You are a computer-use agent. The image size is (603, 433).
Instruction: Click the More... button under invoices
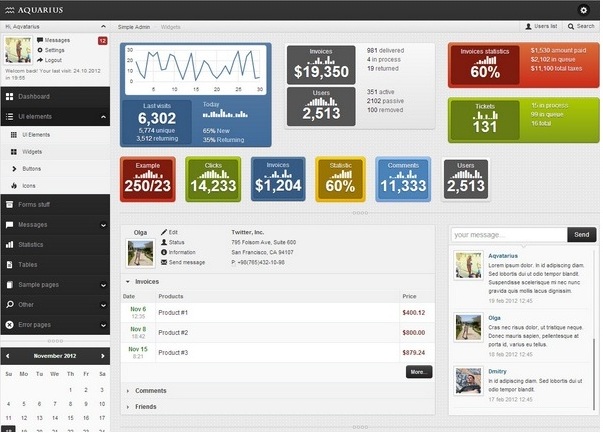pos(419,372)
